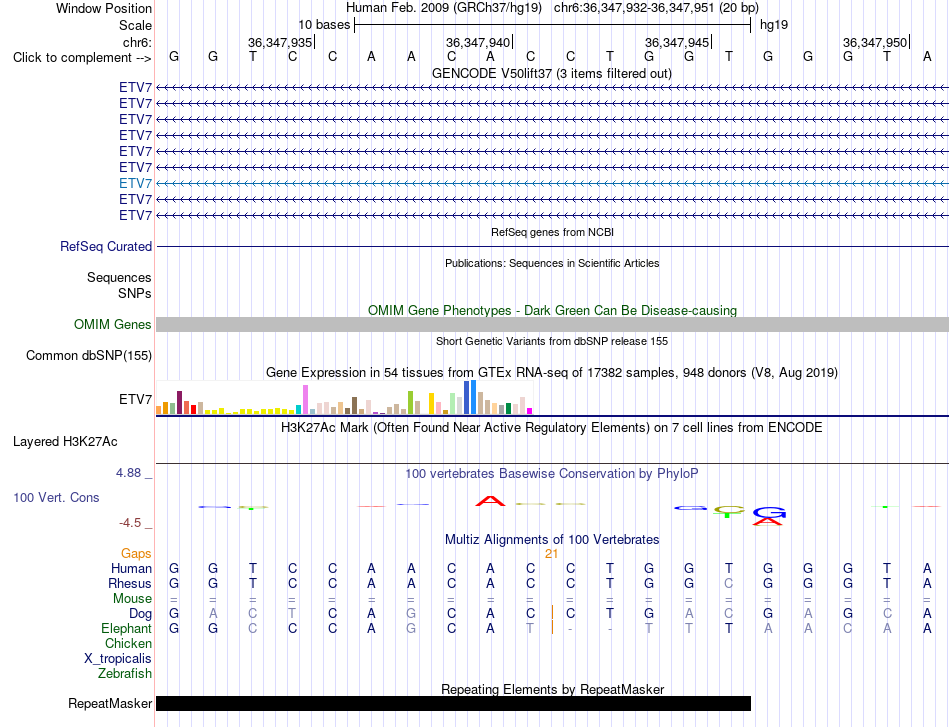Open the OMIM Gene Phenotypes track title
Image resolution: width=950 pixels, height=727 pixels.
pyautogui.click(x=552, y=310)
